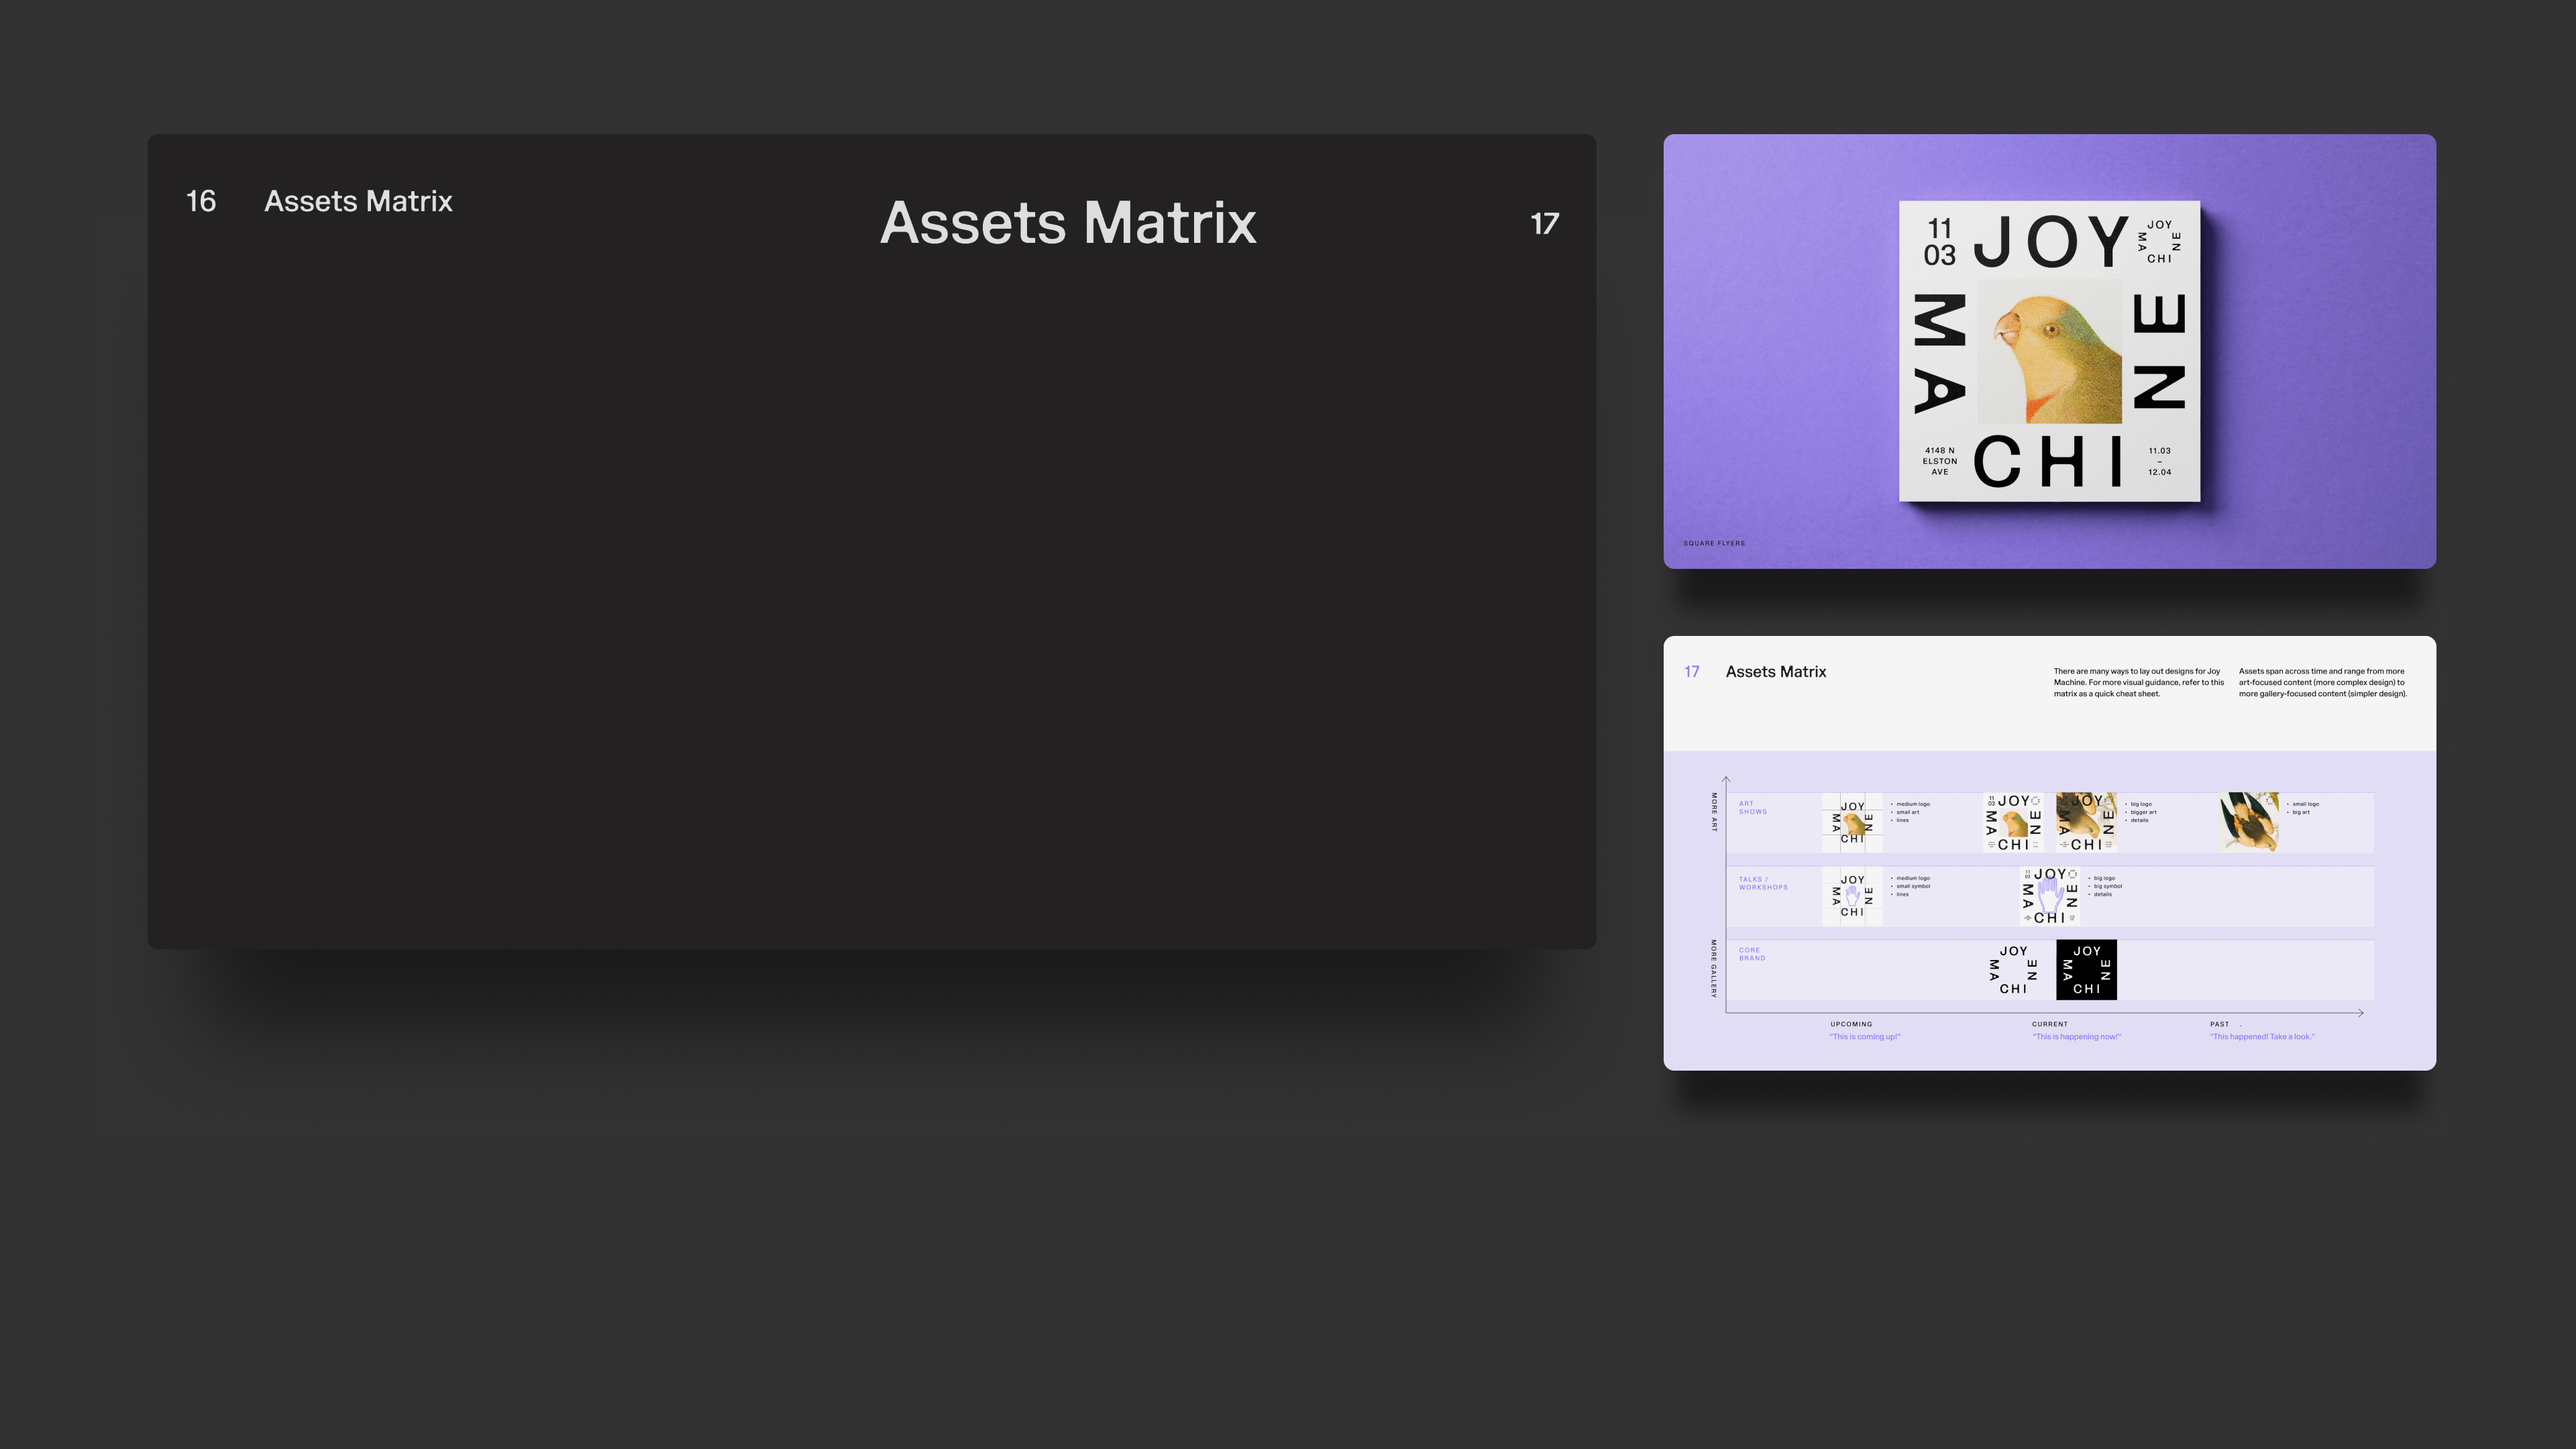Click the black Joy Machine core brand logo
Viewport: 2576px width, 1449px height.
click(2086, 969)
